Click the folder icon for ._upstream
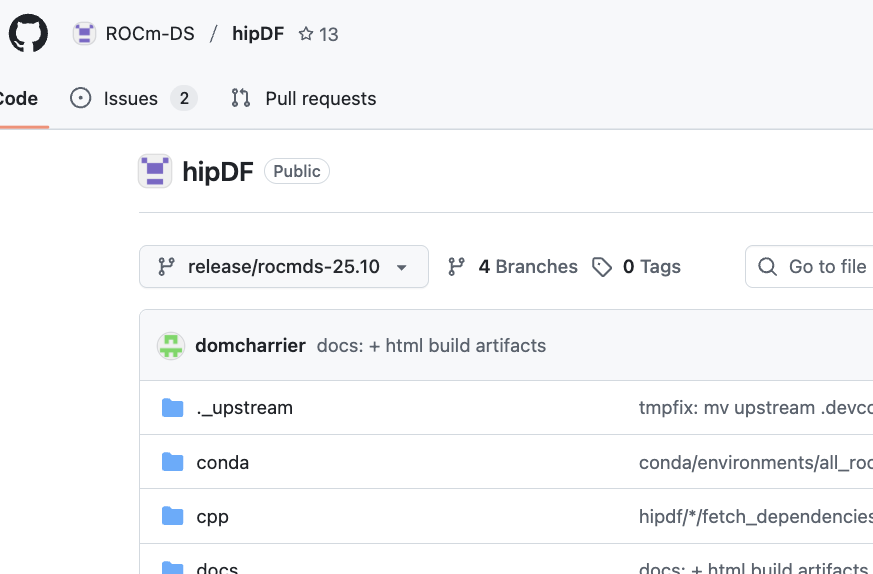This screenshot has height=574, width=873. 173,408
